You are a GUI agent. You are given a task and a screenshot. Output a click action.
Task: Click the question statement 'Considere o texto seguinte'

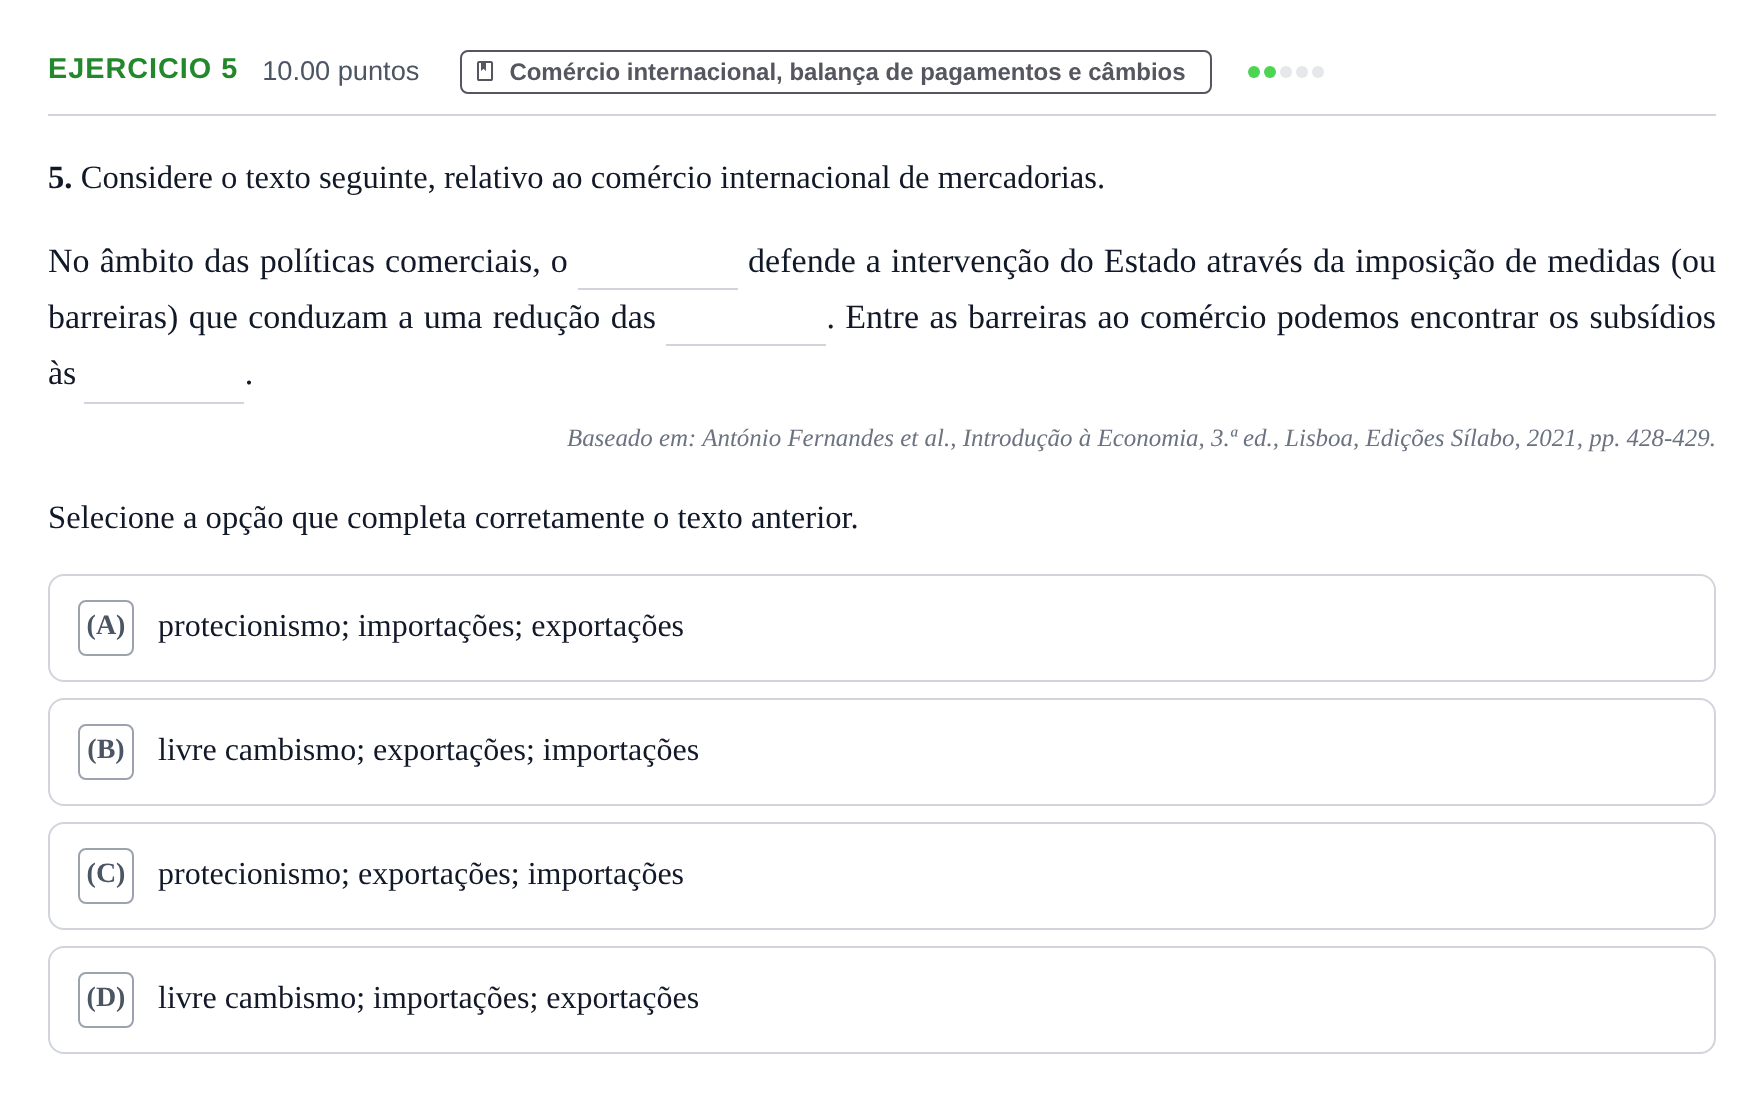coord(576,178)
